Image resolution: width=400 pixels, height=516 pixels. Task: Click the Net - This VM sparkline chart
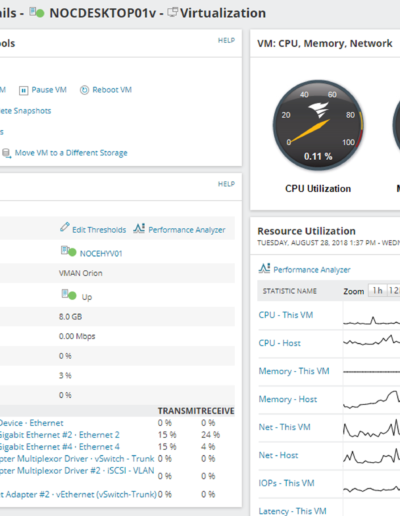pos(371,428)
